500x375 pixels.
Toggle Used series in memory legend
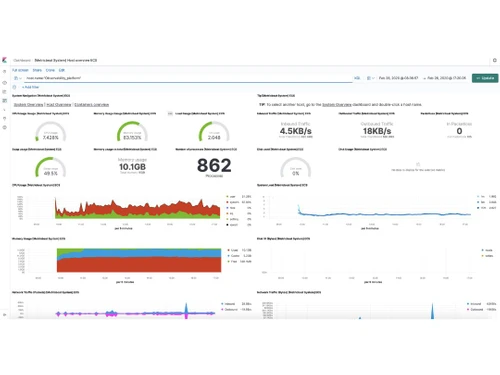click(235, 250)
